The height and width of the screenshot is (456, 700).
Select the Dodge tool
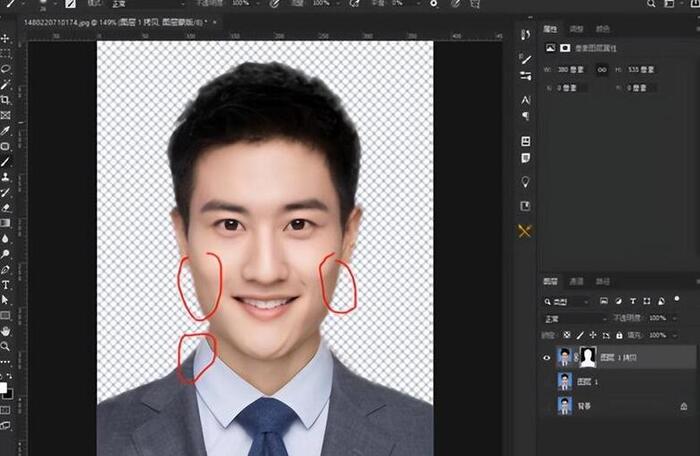(x=5, y=254)
